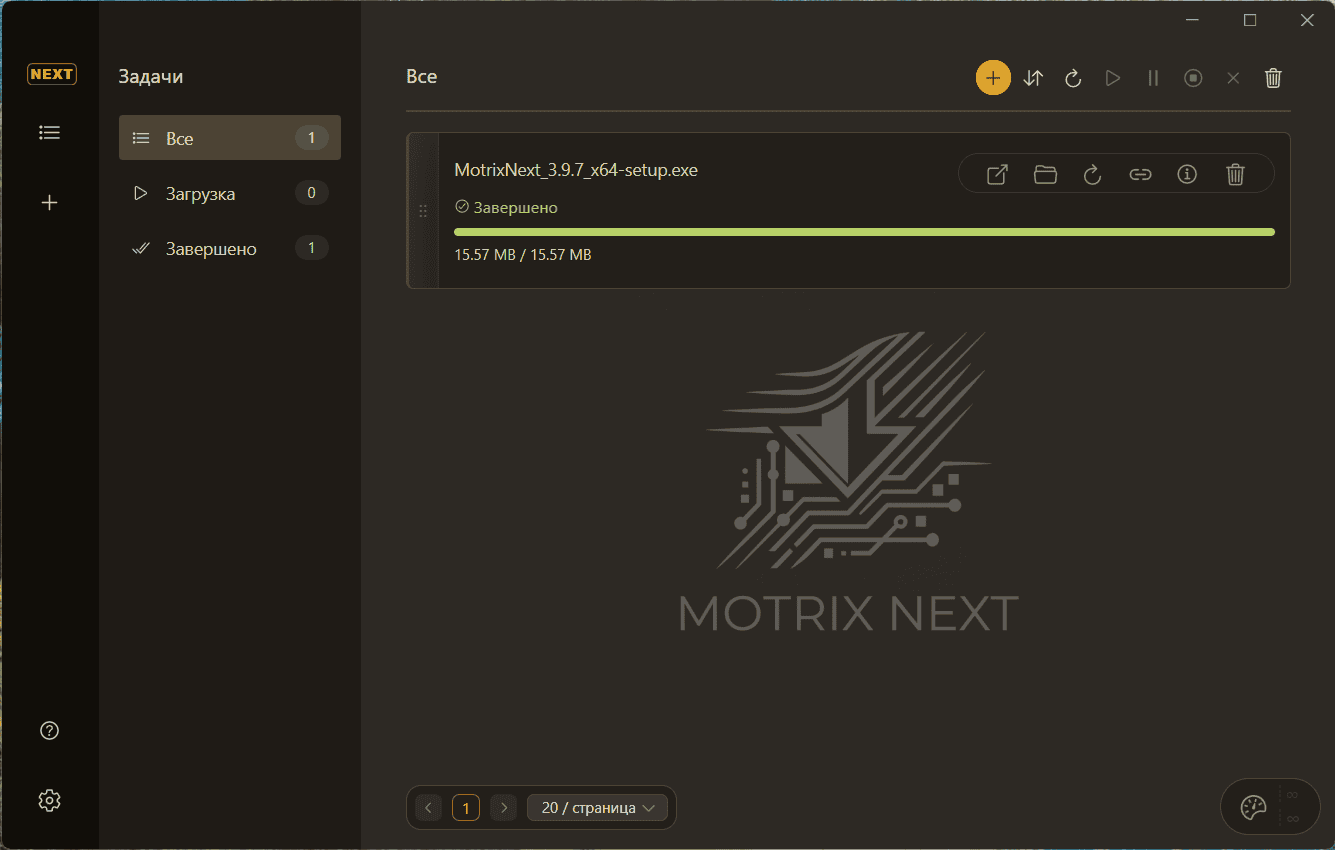Open the help question mark icon
The height and width of the screenshot is (850, 1335).
coord(50,731)
